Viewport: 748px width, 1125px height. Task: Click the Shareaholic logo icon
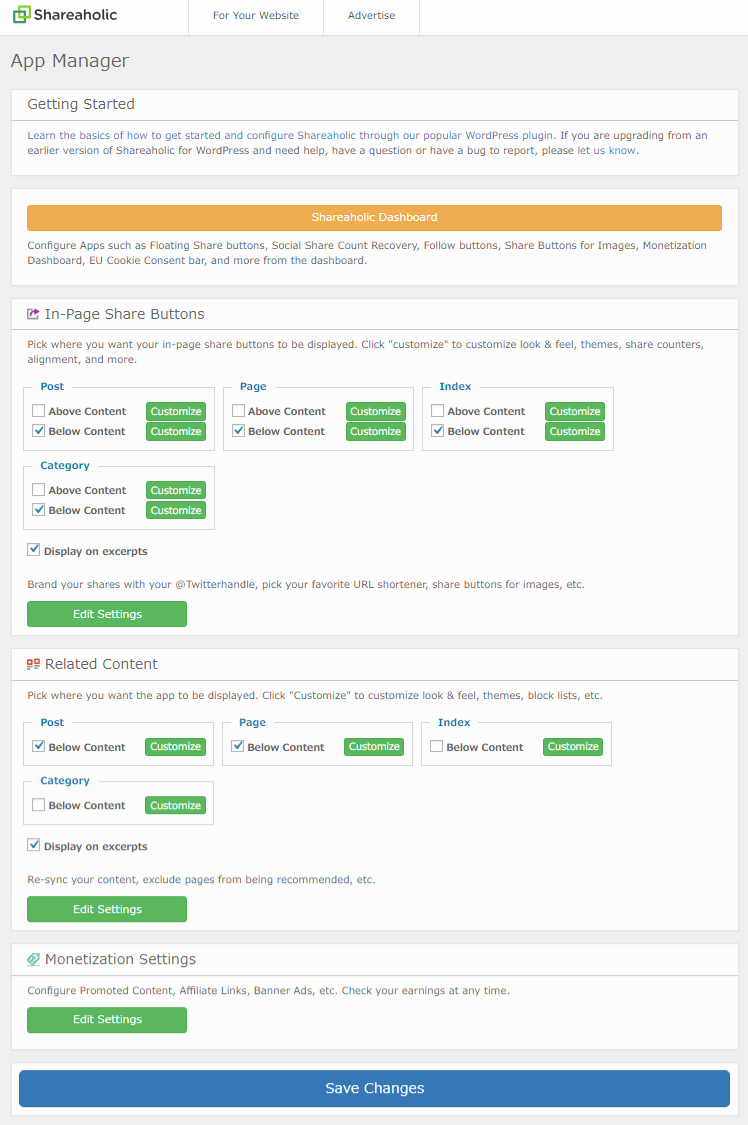tap(22, 14)
